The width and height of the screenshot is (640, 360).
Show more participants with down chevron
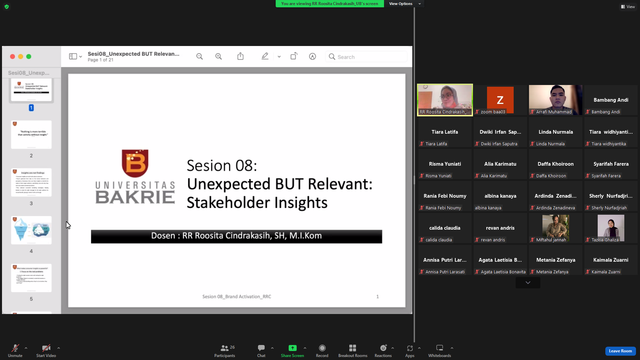coord(528,282)
